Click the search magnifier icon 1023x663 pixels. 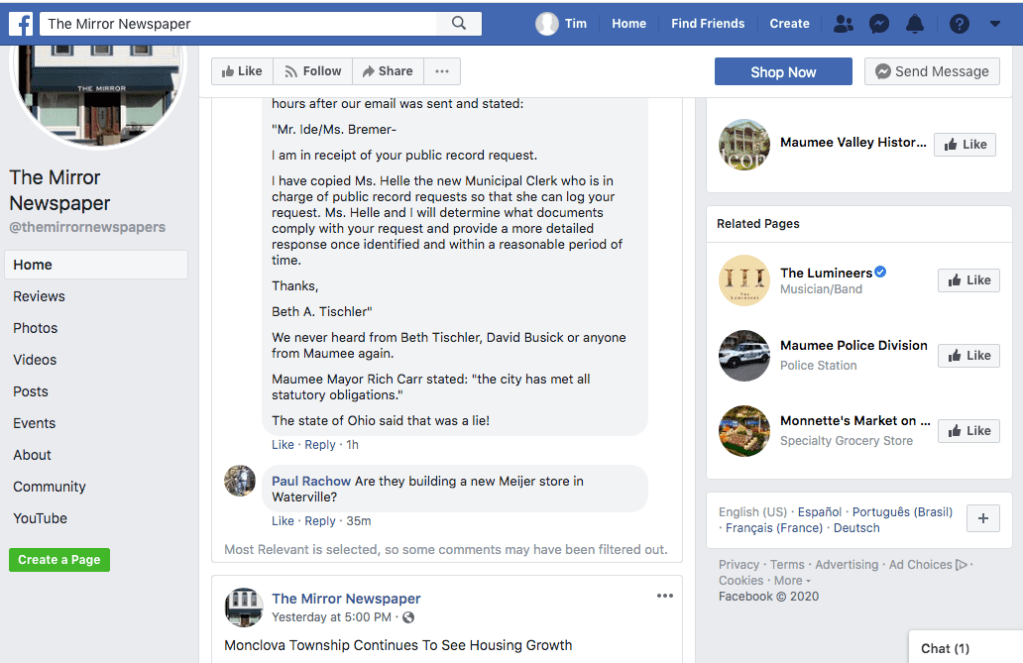coord(459,23)
